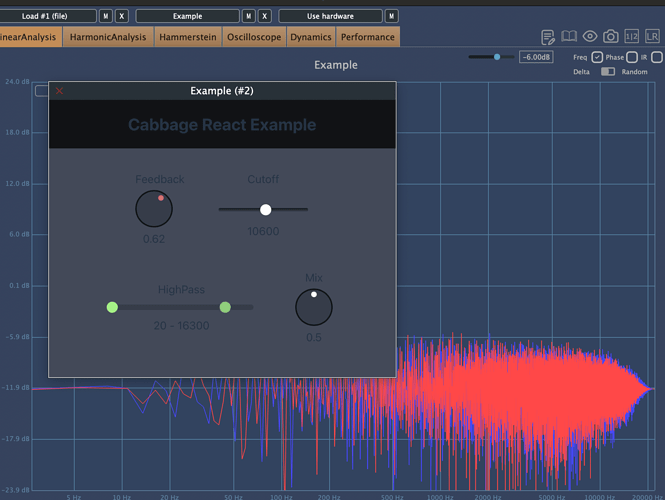Click the 1|2 channel compare icon
This screenshot has width=665, height=500.
[631, 37]
